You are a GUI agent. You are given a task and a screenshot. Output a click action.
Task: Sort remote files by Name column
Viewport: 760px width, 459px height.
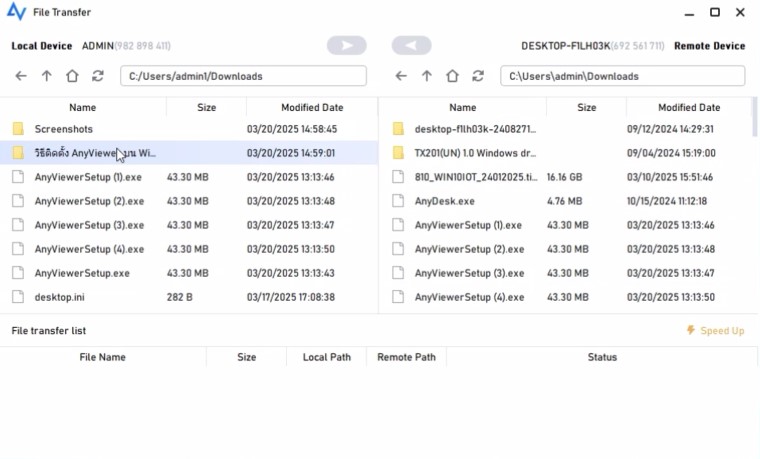[462, 108]
